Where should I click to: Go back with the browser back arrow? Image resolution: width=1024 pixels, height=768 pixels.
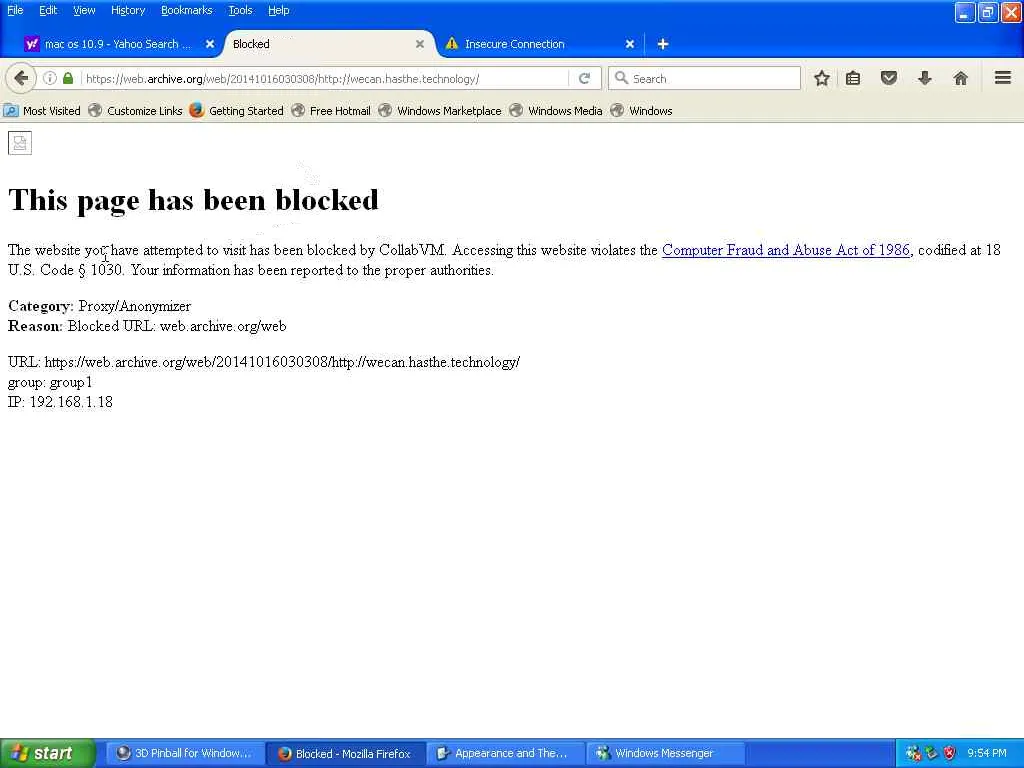pos(21,78)
